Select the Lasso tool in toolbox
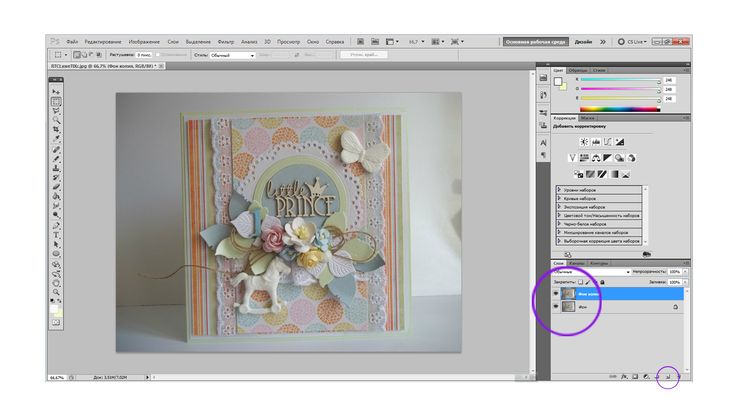The image size is (736, 414). [x=56, y=111]
